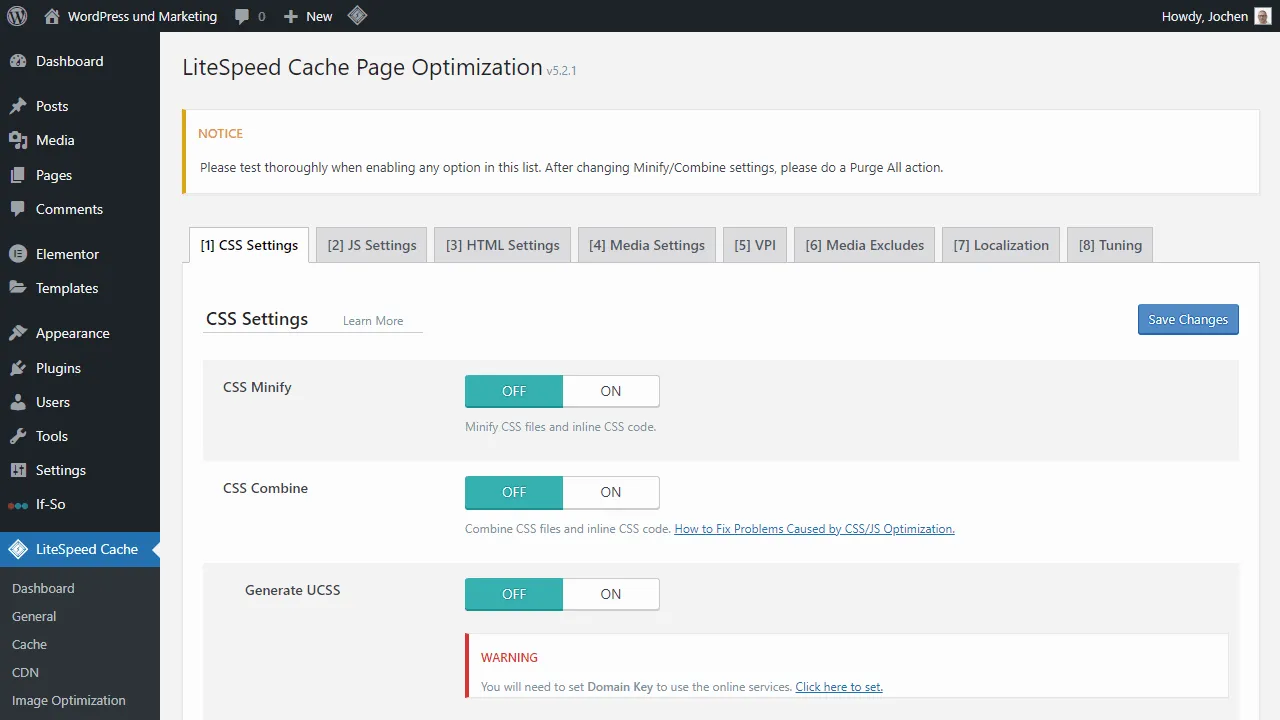Click the Appearance paintbrush icon
The image size is (1280, 720).
[x=18, y=333]
